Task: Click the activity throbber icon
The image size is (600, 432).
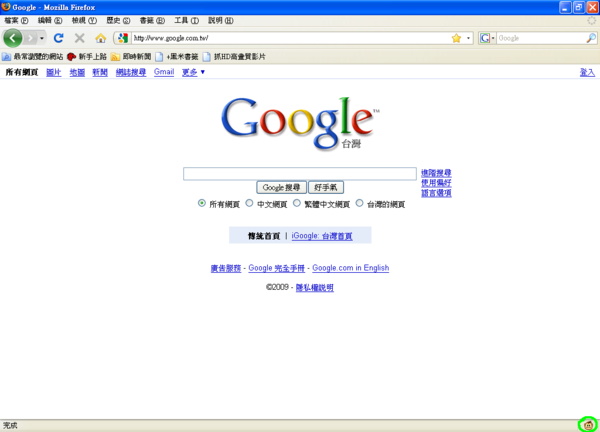Action: pos(591,21)
